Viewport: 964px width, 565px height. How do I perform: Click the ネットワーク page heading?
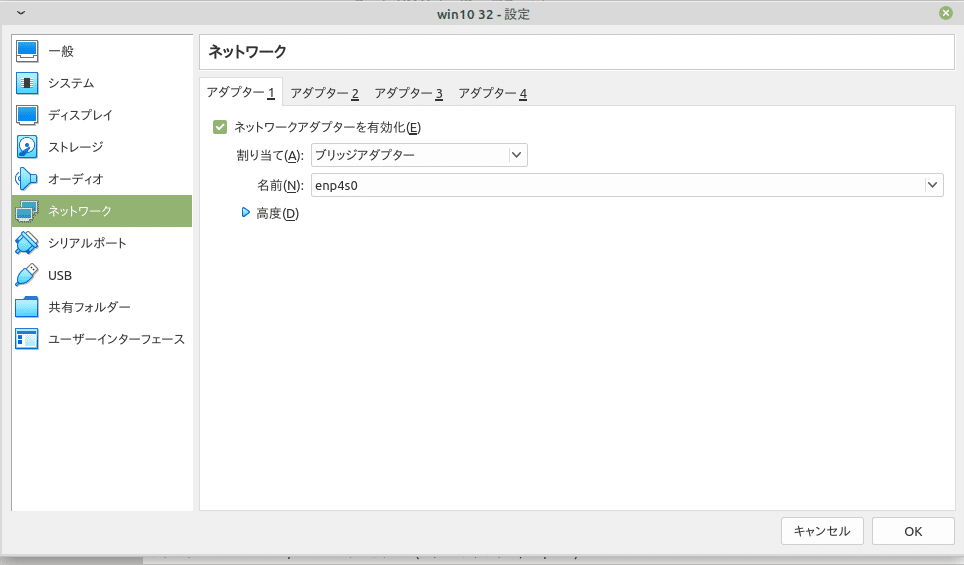(x=248, y=52)
